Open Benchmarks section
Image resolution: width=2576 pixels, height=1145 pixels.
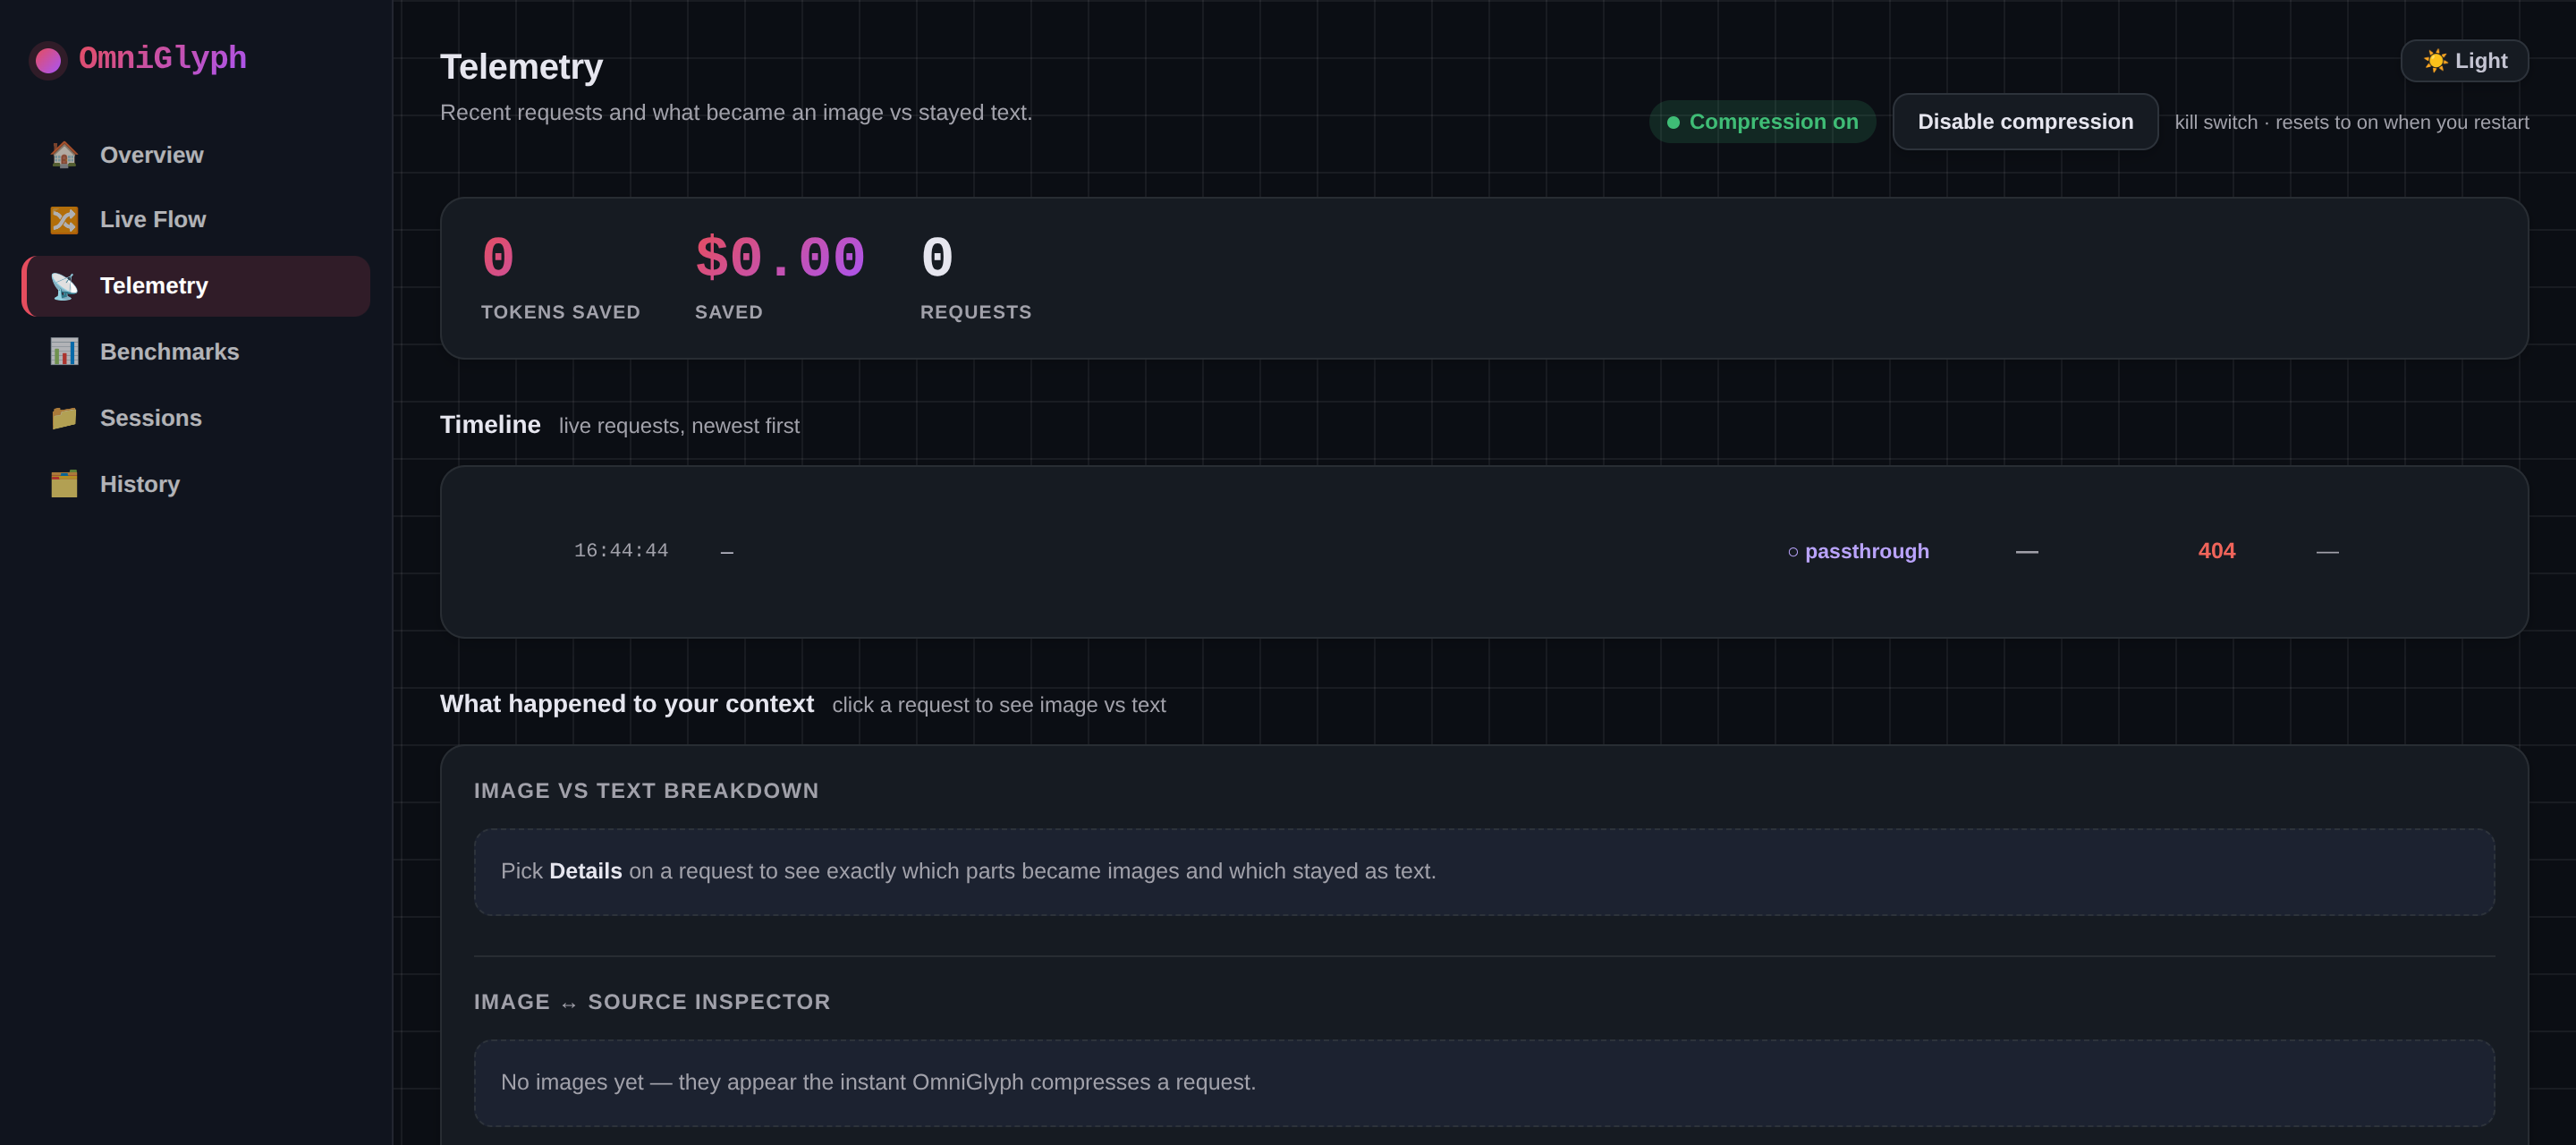pyautogui.click(x=196, y=352)
